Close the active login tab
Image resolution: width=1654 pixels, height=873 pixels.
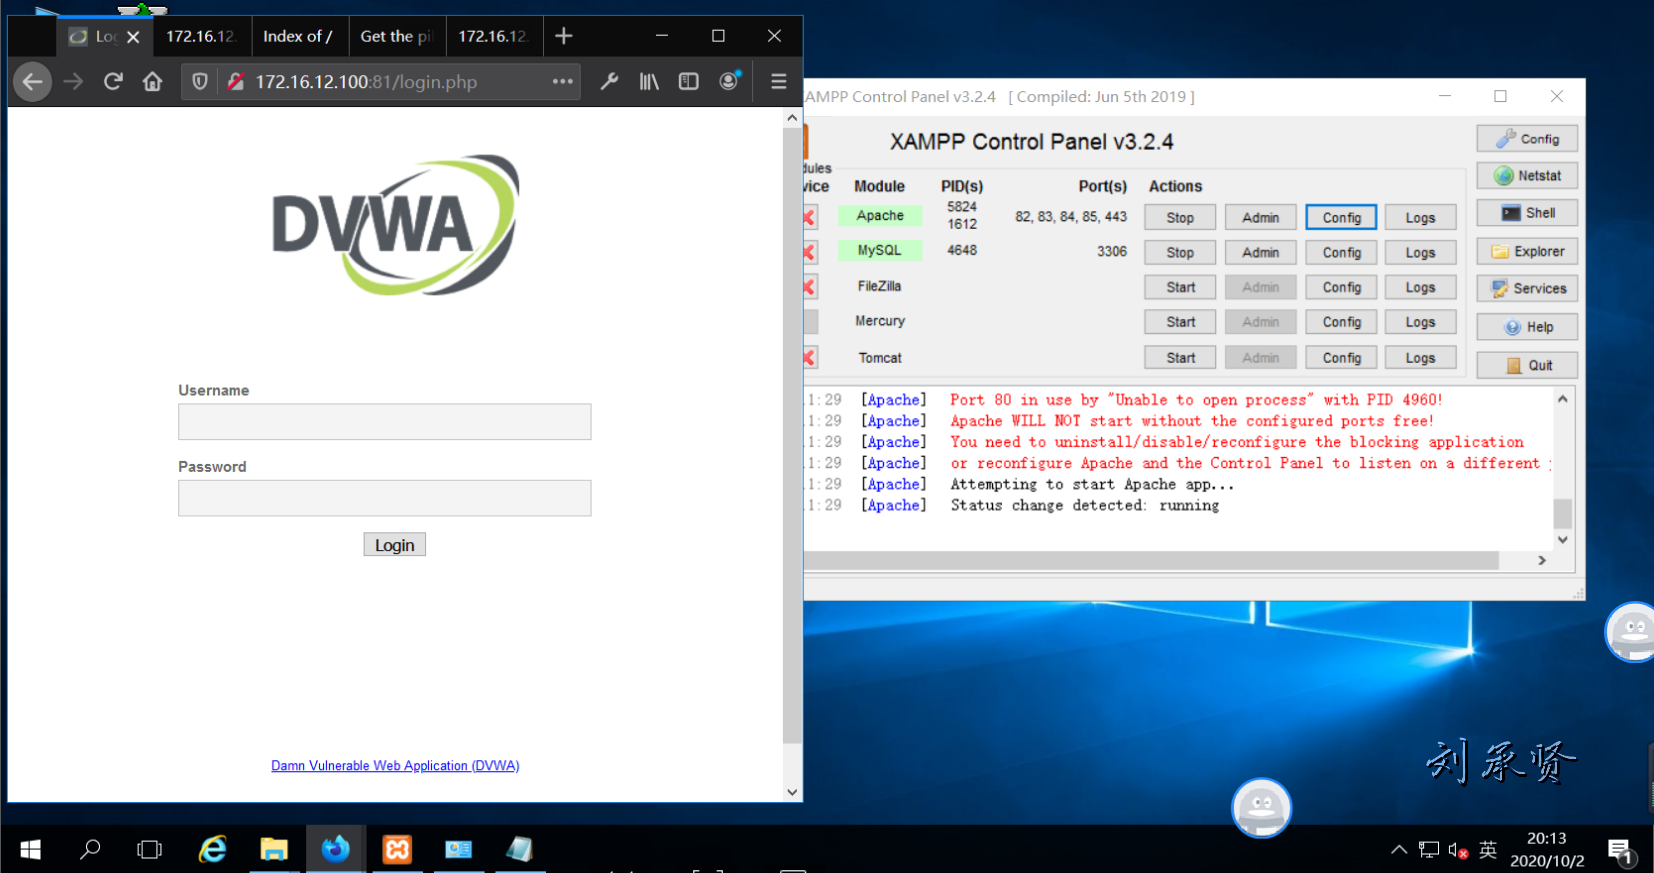pos(133,37)
